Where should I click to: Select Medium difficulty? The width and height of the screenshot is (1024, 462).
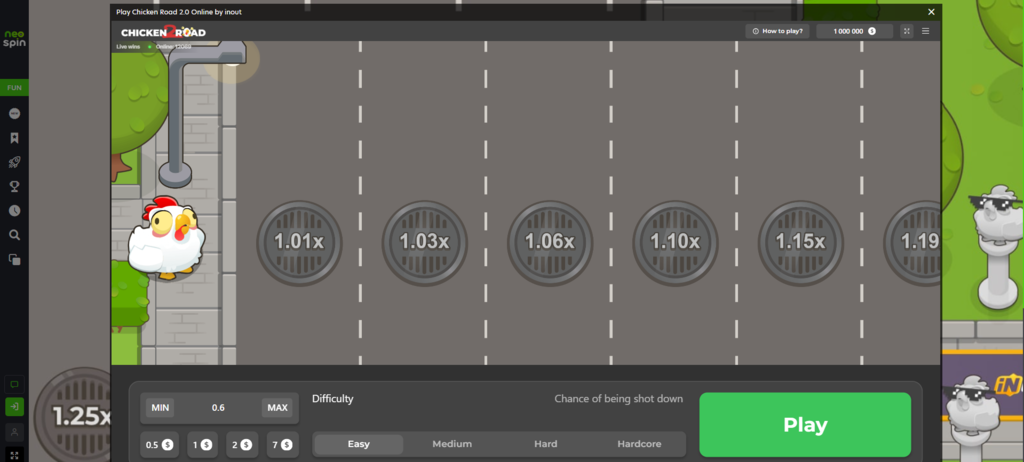452,444
